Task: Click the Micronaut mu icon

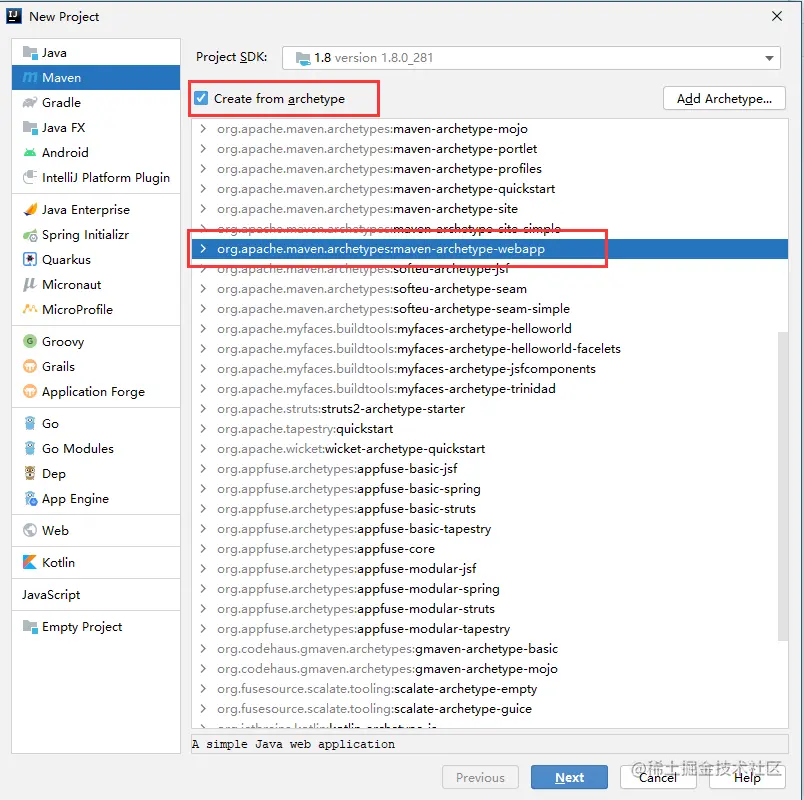Action: point(30,285)
